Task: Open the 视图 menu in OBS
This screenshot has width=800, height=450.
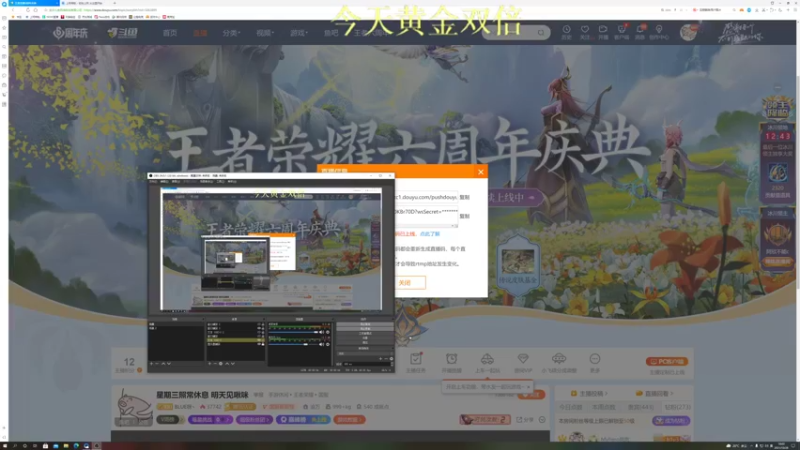Action: pos(176,182)
